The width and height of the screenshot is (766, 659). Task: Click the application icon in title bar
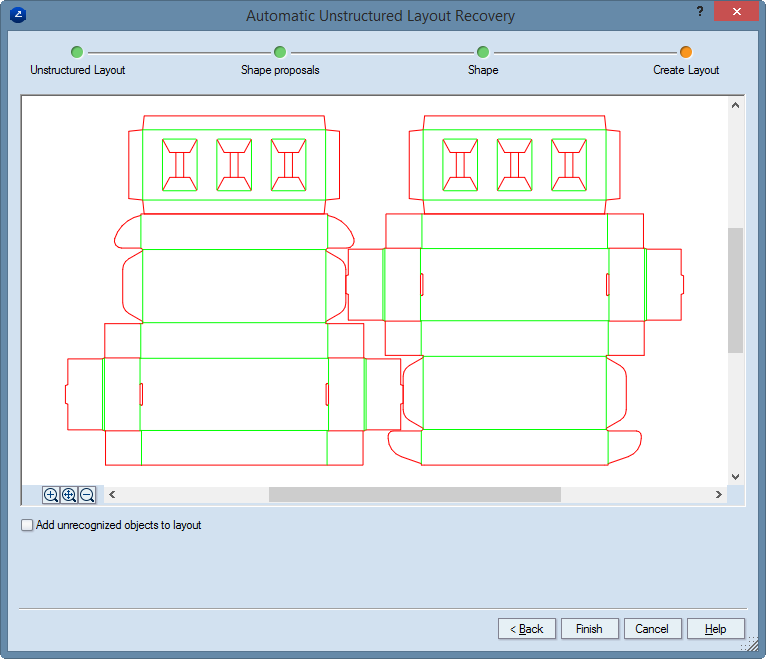pos(15,16)
